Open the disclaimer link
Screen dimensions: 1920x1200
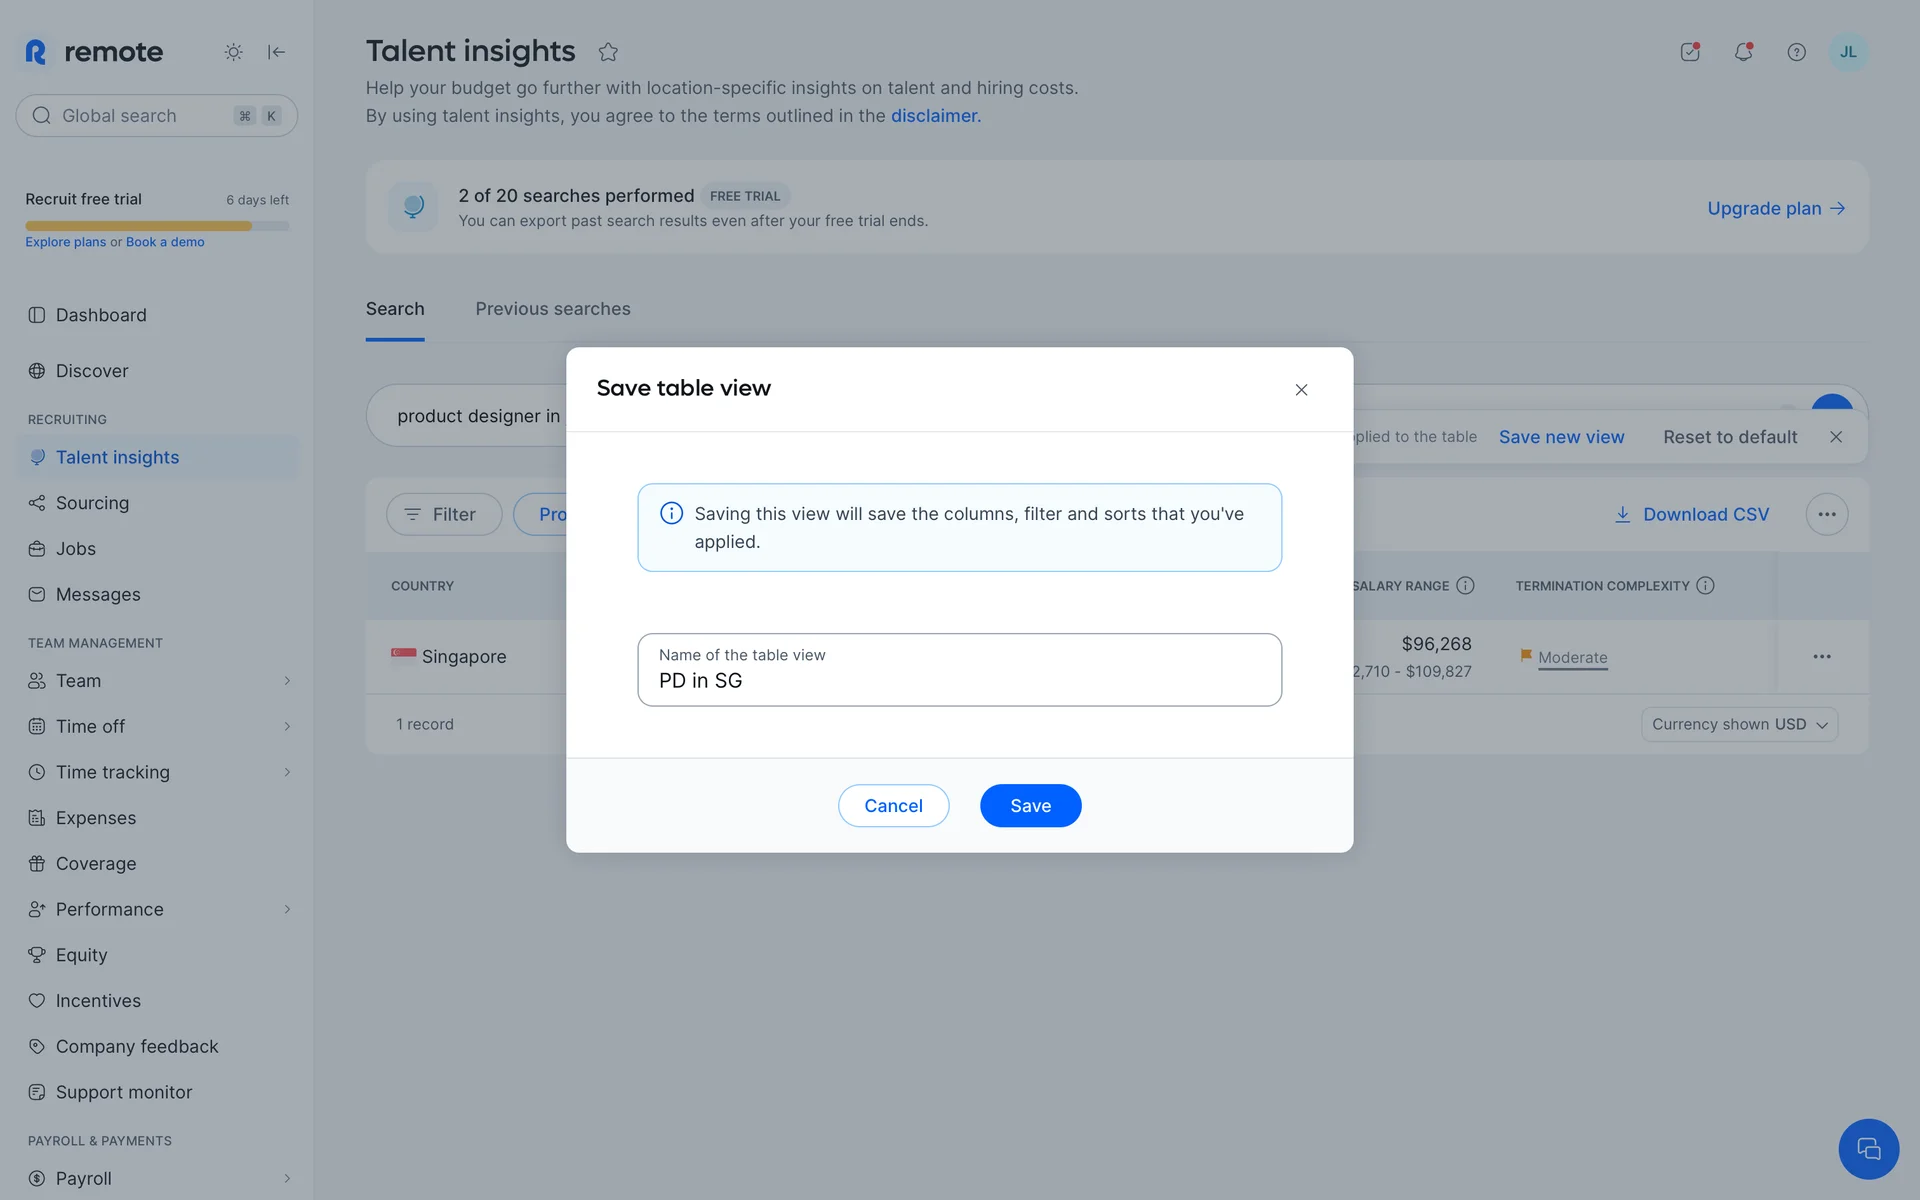pos(935,116)
